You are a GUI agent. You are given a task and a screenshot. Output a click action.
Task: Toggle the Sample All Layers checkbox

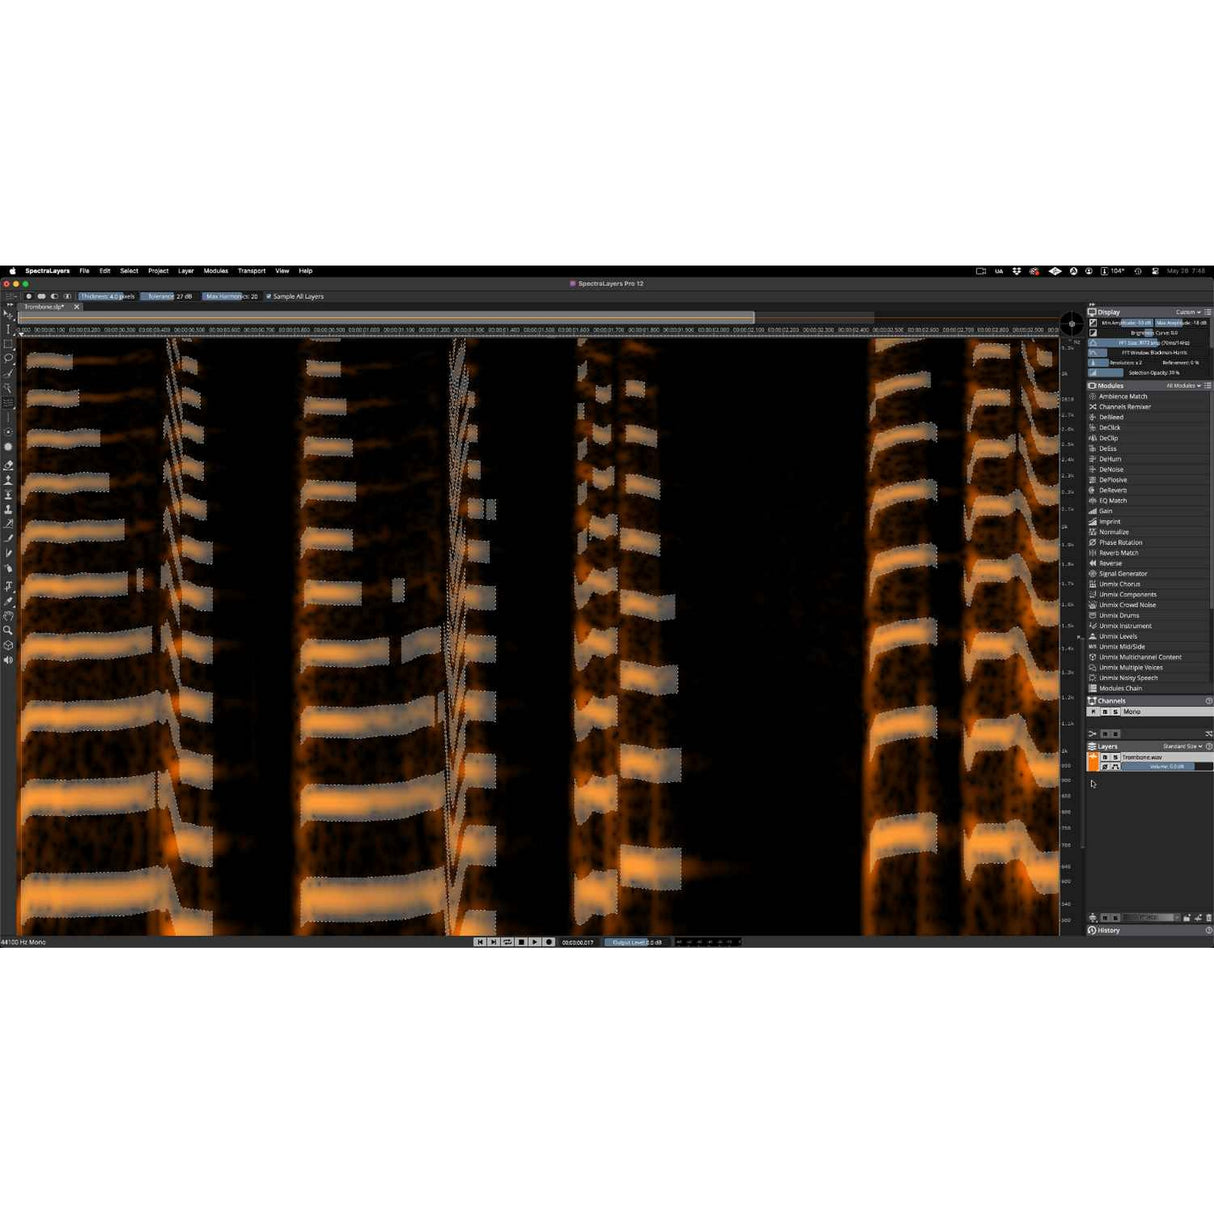(x=268, y=297)
